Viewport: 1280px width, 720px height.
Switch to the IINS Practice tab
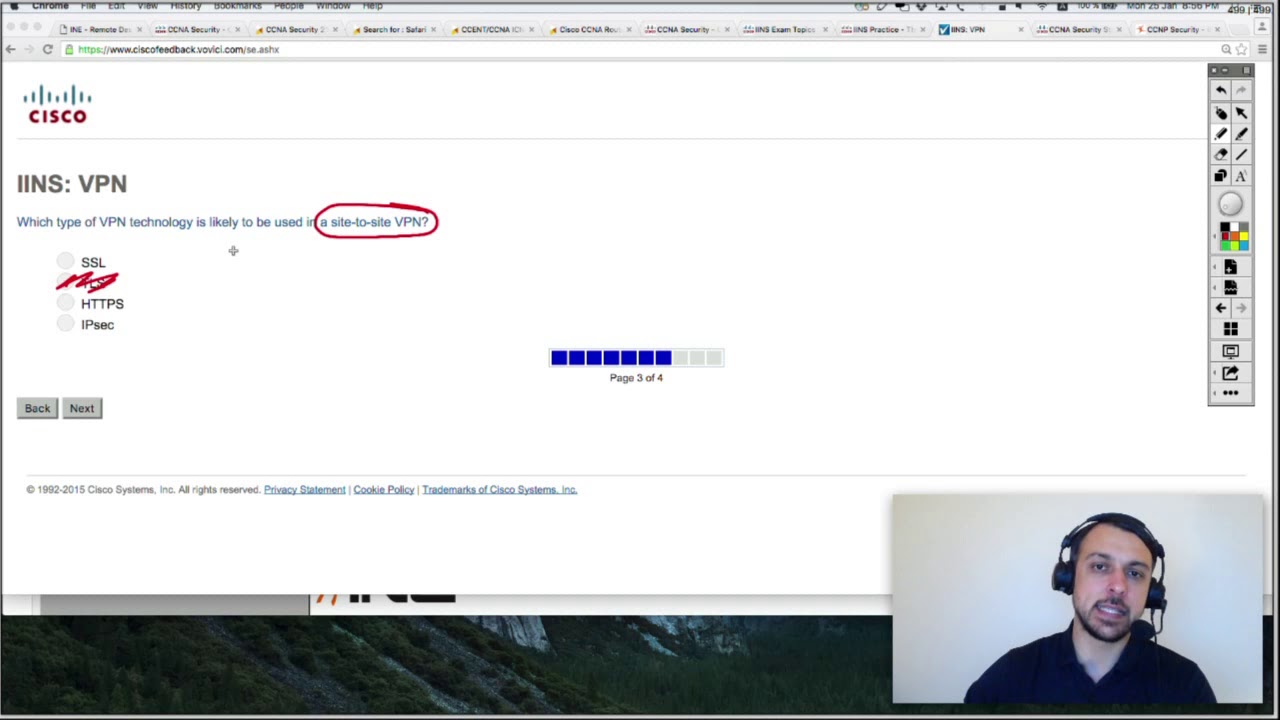[882, 29]
